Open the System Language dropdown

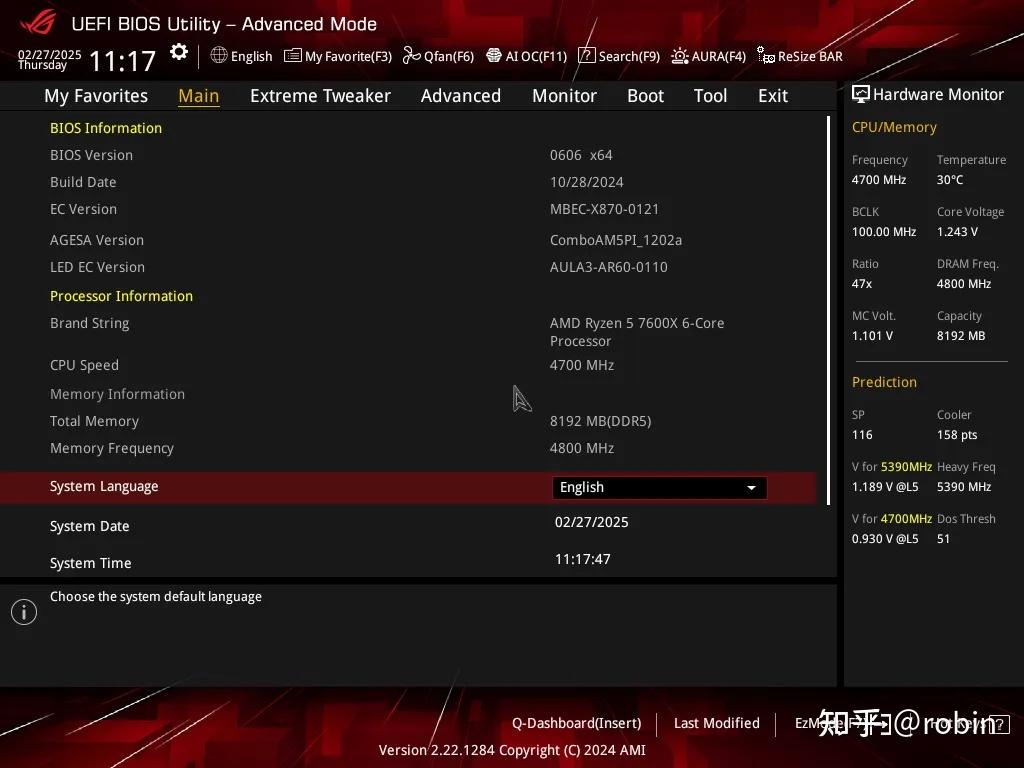pyautogui.click(x=659, y=487)
